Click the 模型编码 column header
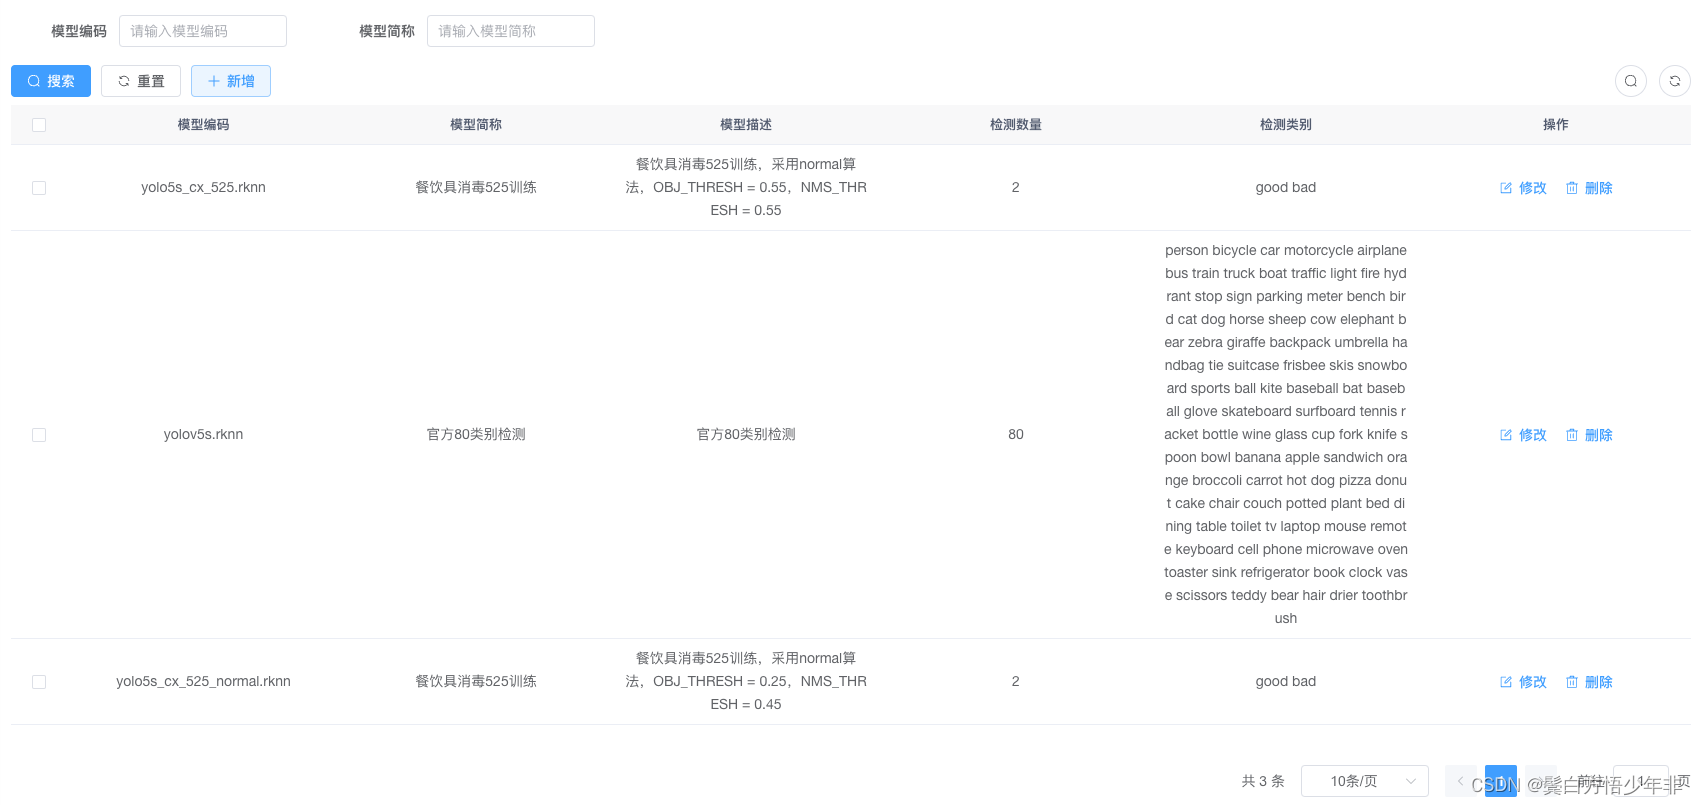 (203, 125)
